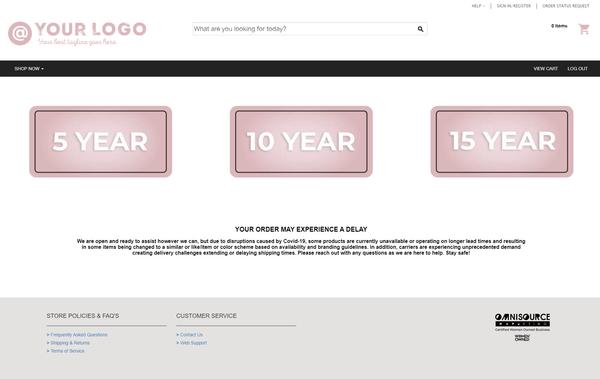Open the Contact Us link
This screenshot has width=600, height=379.
191,335
